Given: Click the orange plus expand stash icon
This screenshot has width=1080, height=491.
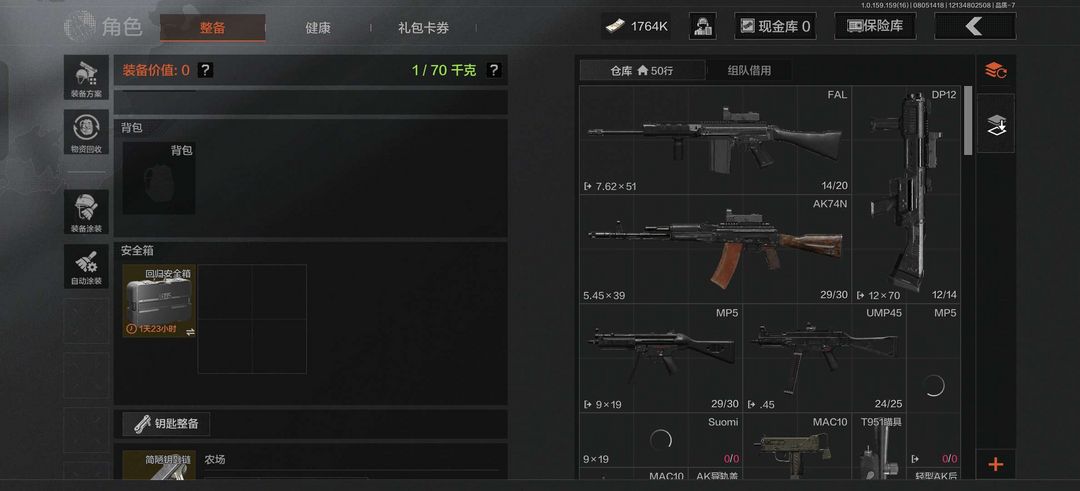Looking at the screenshot, I should tap(995, 464).
